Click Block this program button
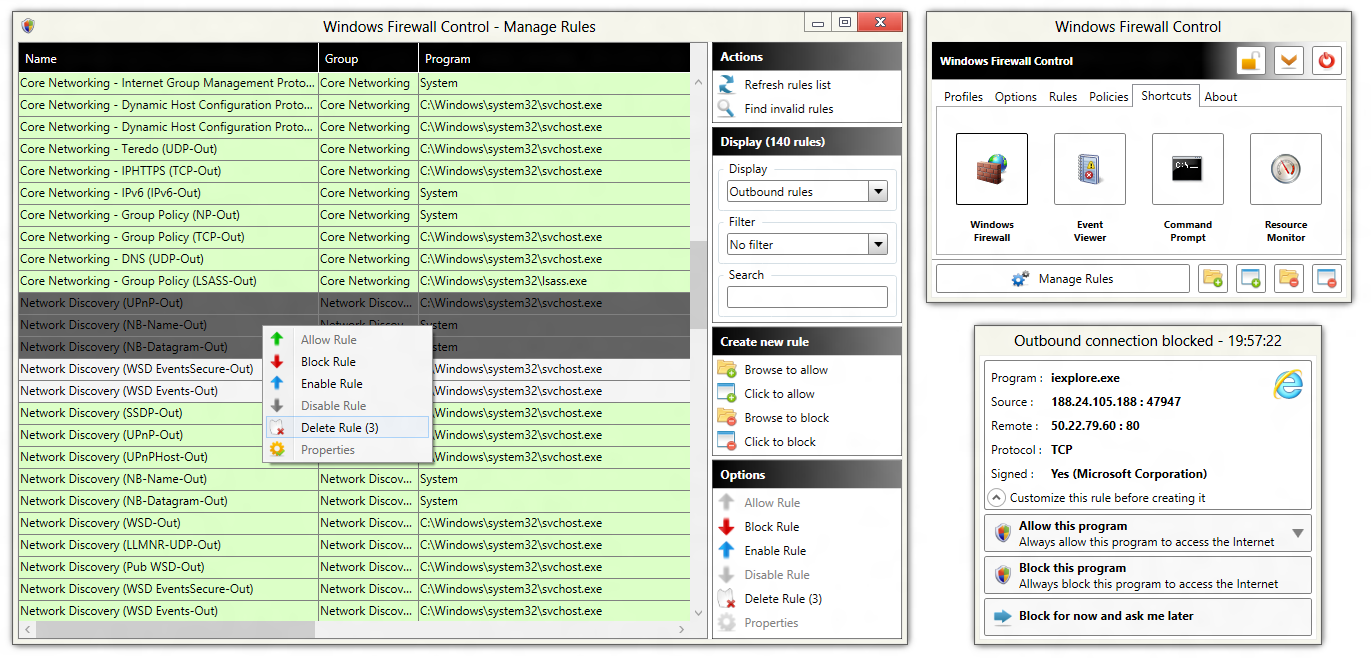 click(1147, 576)
